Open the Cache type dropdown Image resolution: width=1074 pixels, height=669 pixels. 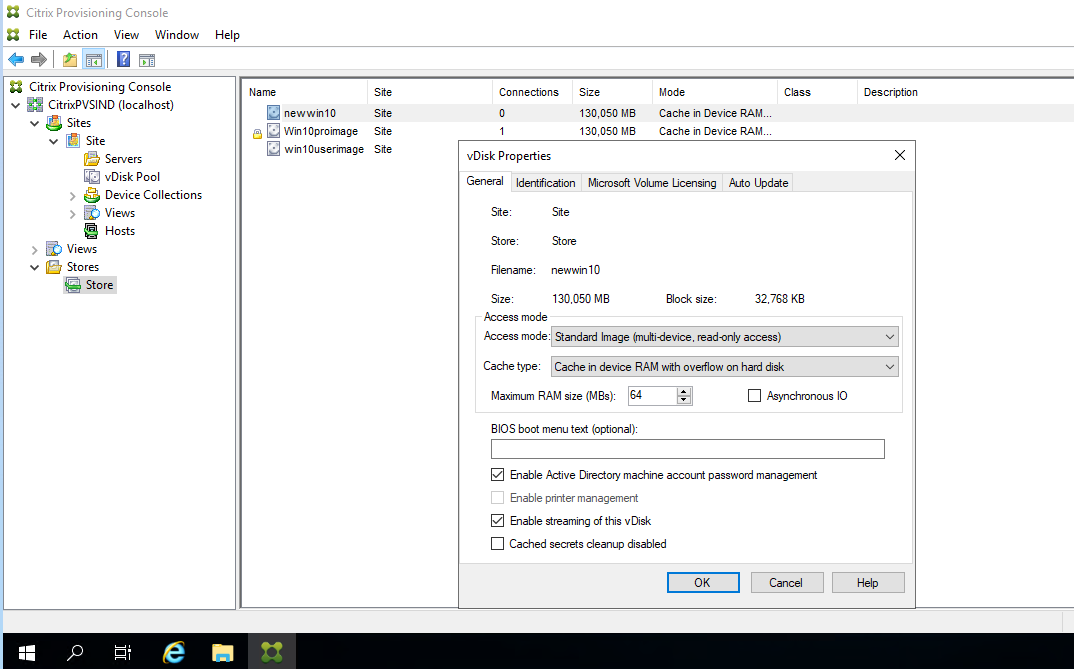[725, 366]
